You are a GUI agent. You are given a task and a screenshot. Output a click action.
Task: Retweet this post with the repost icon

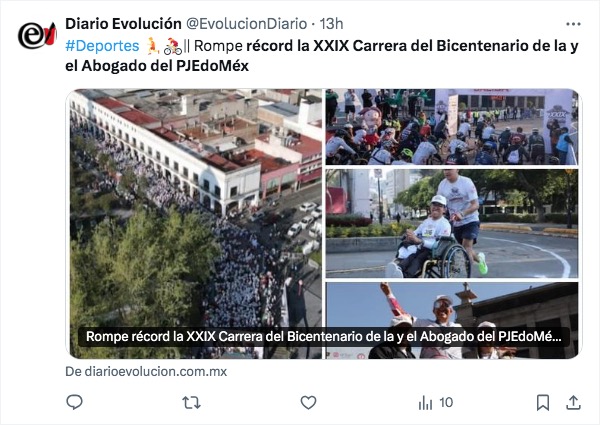pyautogui.click(x=191, y=403)
